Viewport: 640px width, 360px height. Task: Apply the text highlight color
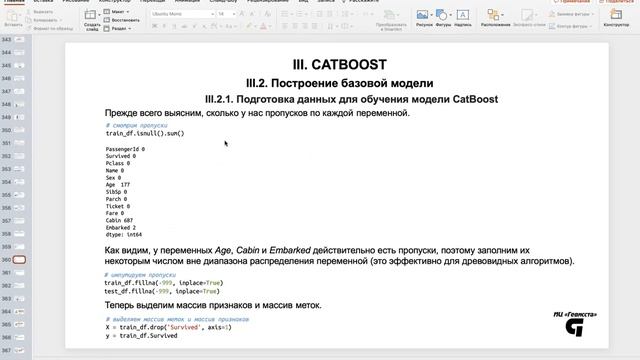tap(249, 27)
